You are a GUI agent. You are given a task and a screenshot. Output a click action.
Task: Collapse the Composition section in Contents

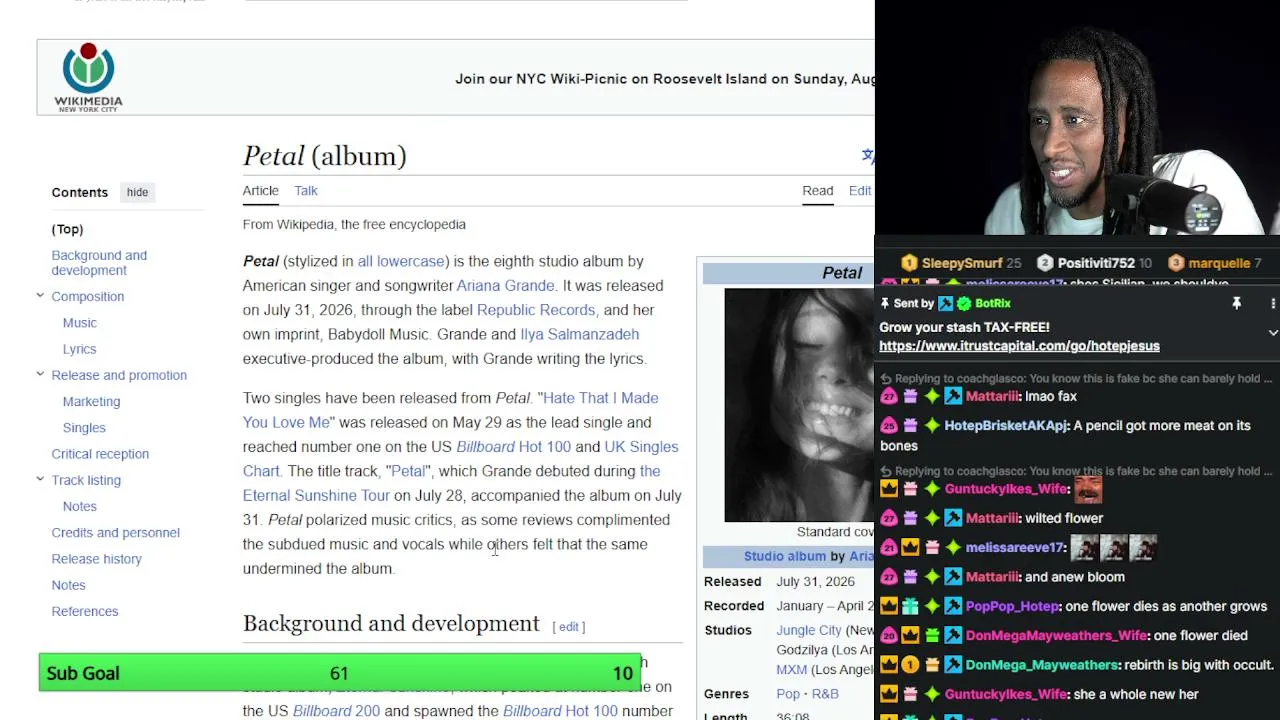(40, 296)
